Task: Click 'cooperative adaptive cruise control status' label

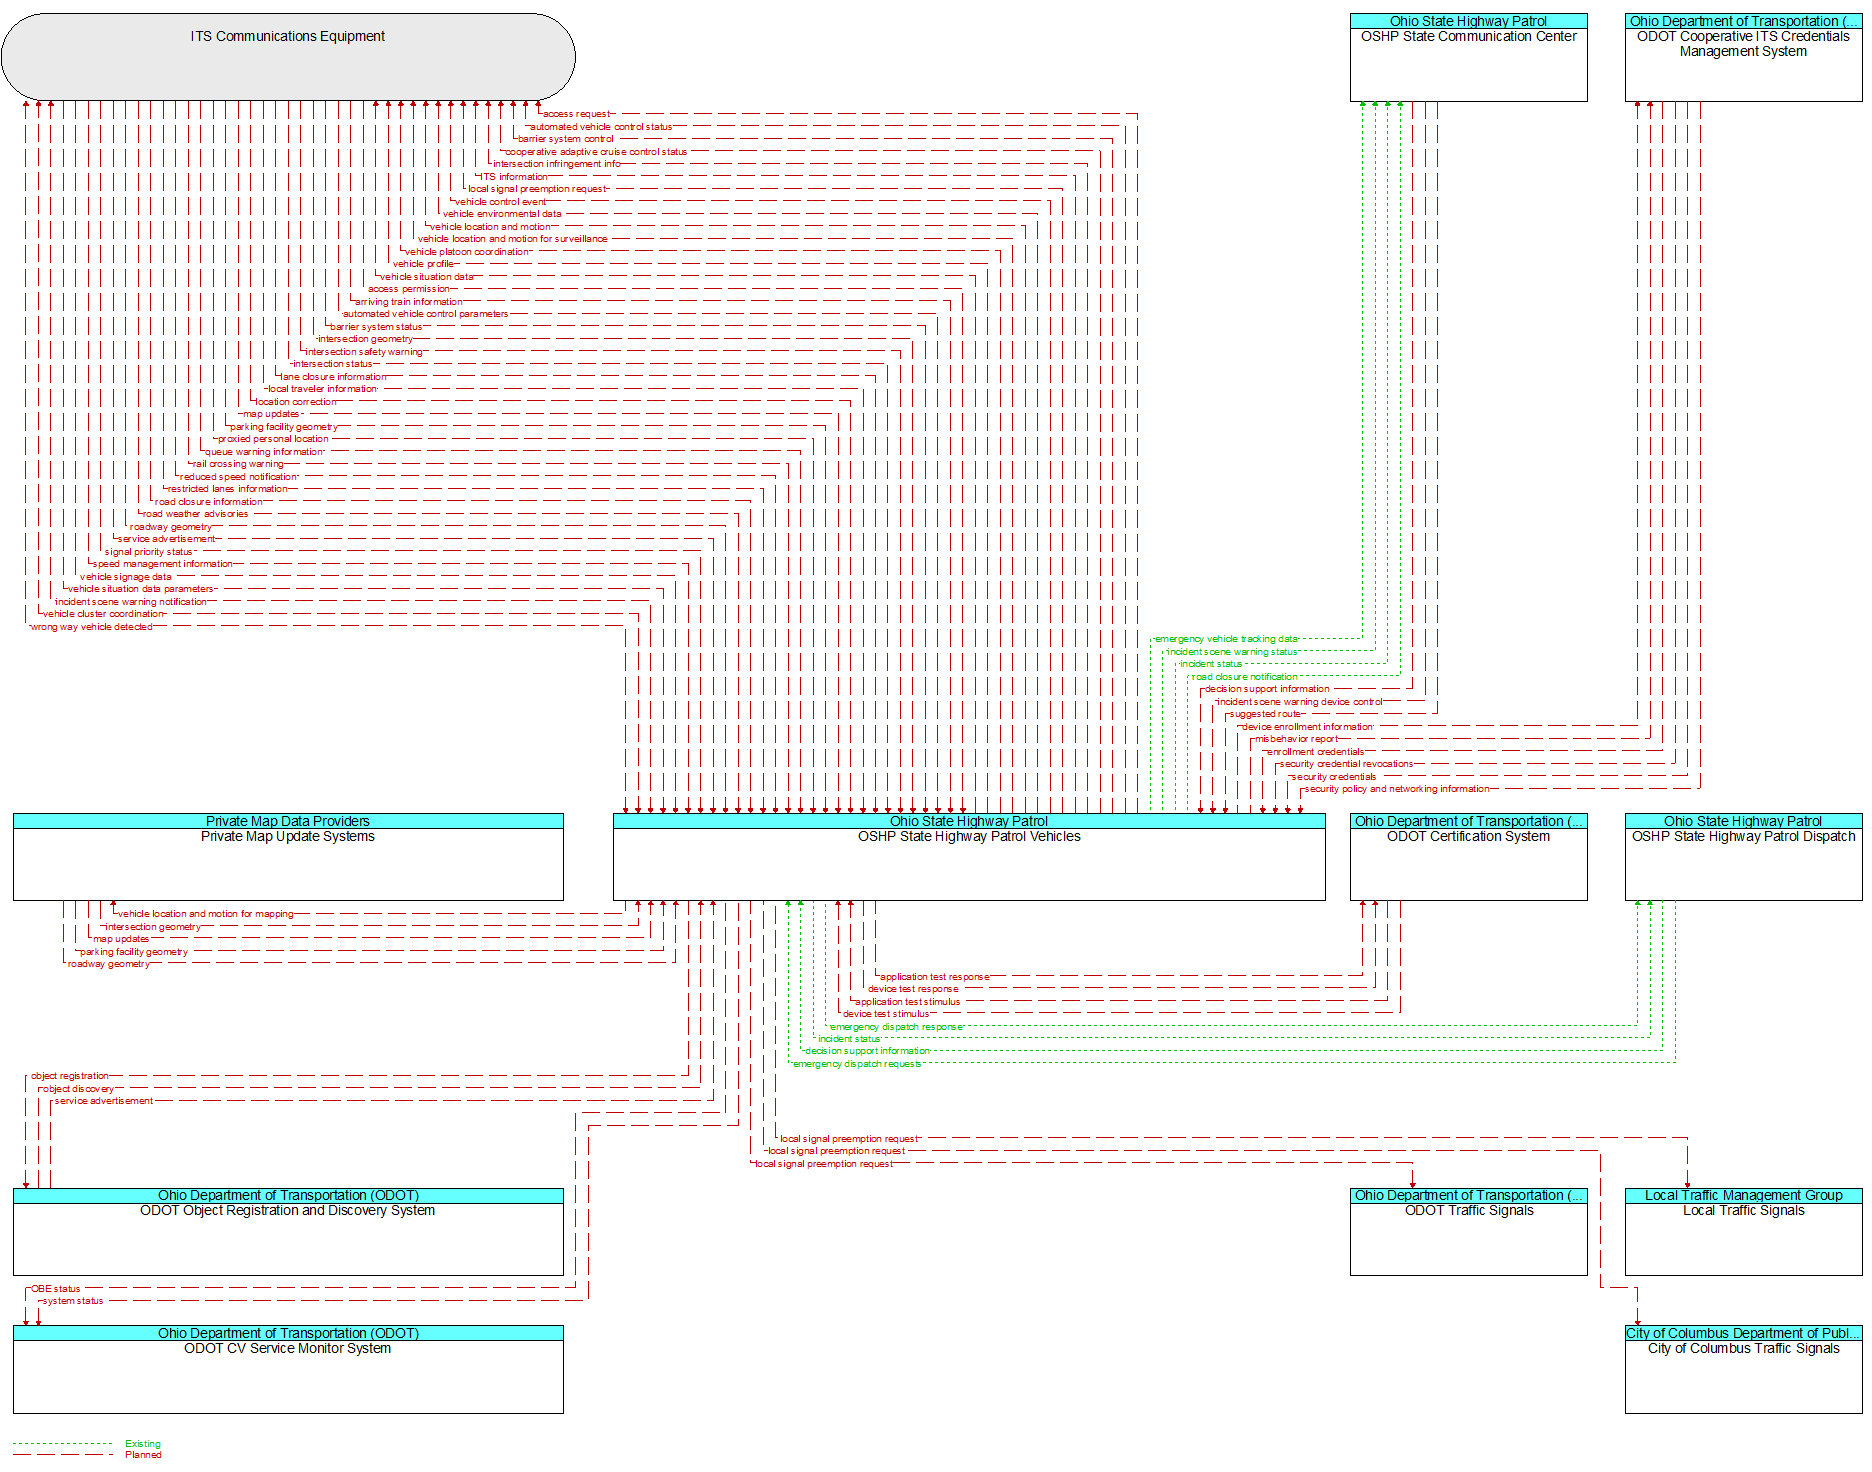Action: 596,152
